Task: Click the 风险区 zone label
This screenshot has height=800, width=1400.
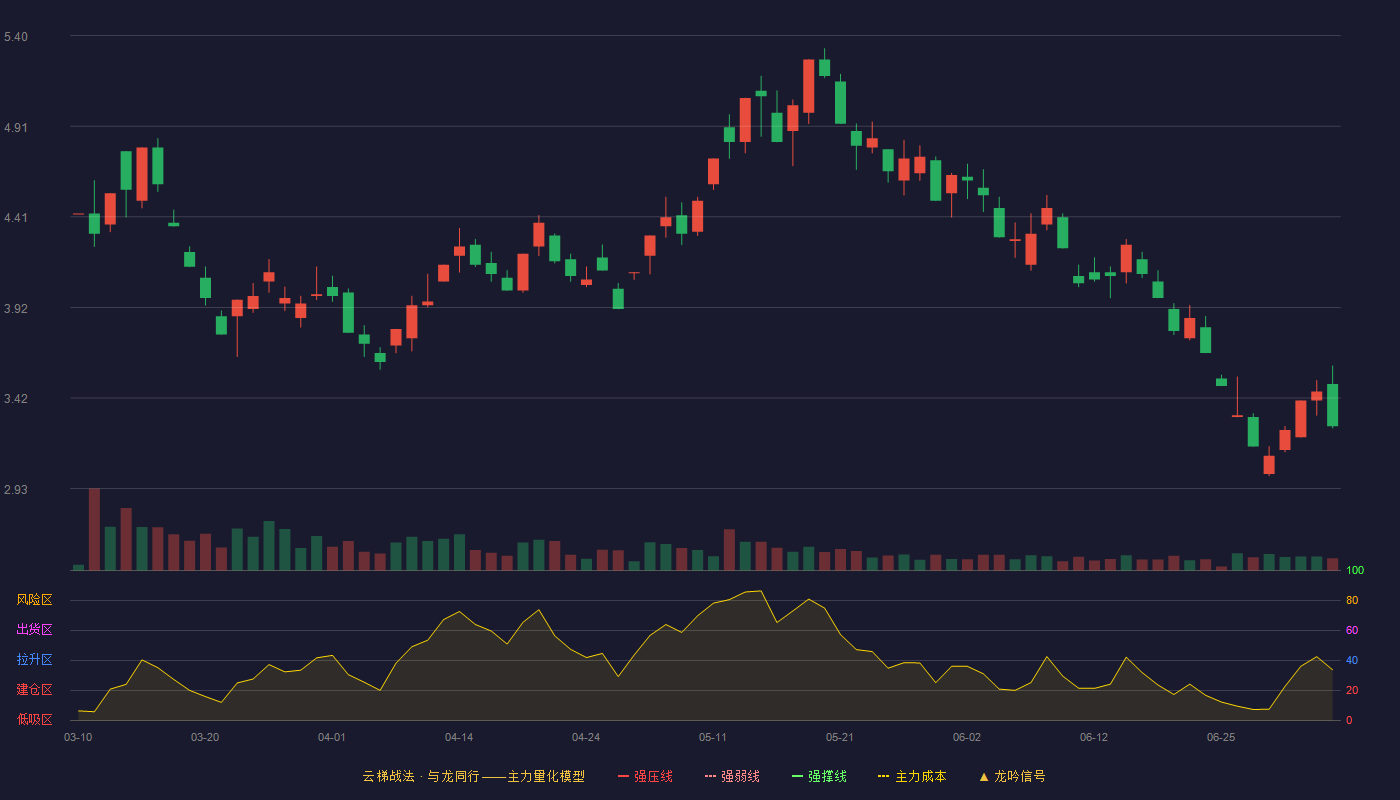Action: tap(35, 600)
